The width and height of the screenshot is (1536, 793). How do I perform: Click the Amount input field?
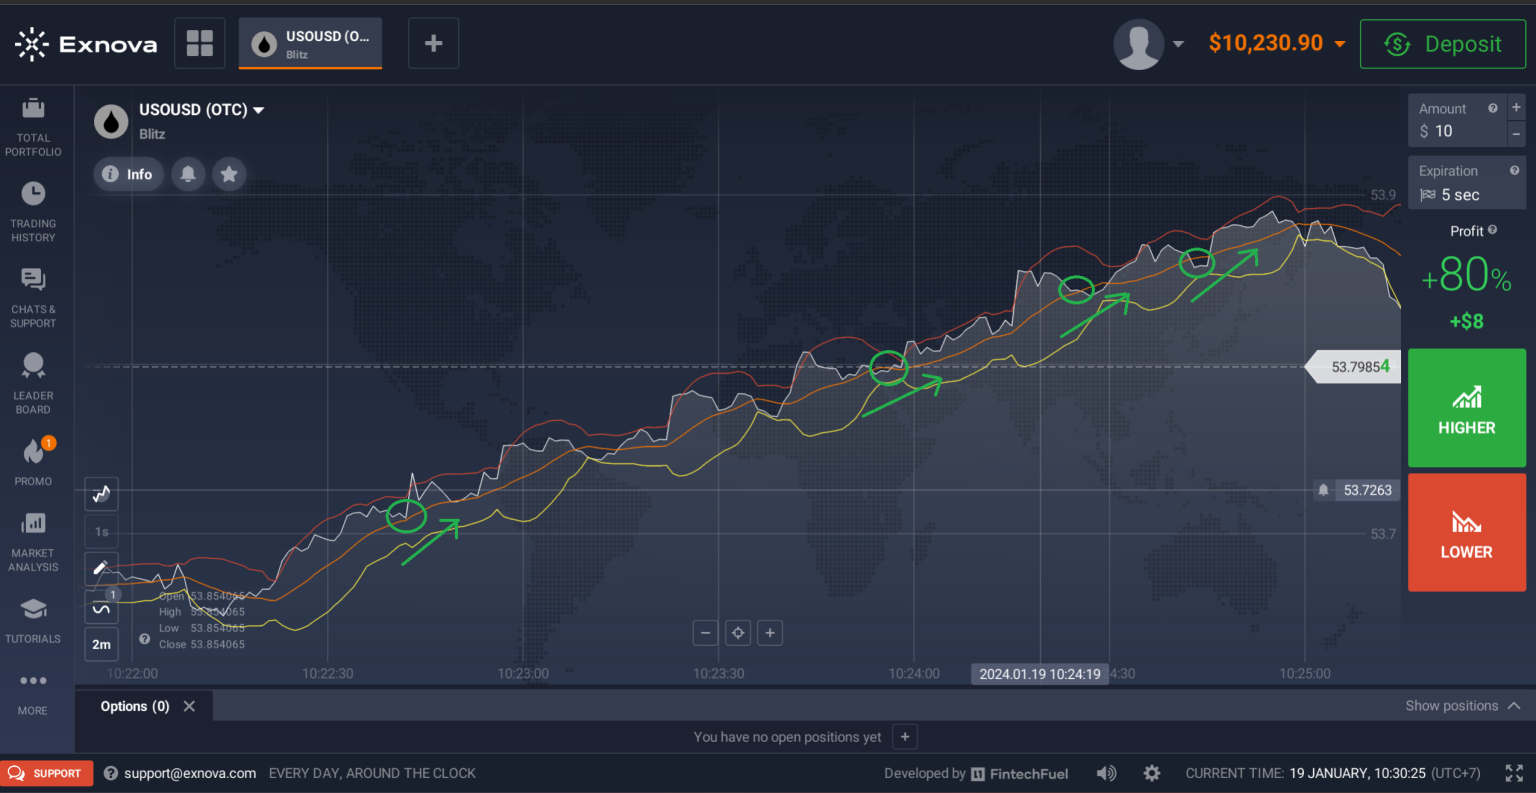tap(1456, 131)
